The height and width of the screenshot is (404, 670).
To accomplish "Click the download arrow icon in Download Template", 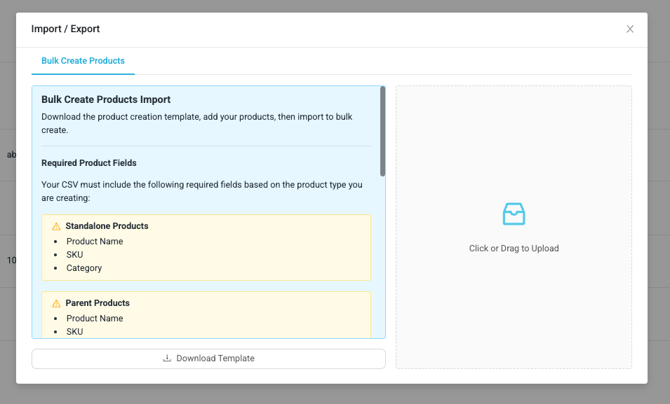I will point(167,358).
